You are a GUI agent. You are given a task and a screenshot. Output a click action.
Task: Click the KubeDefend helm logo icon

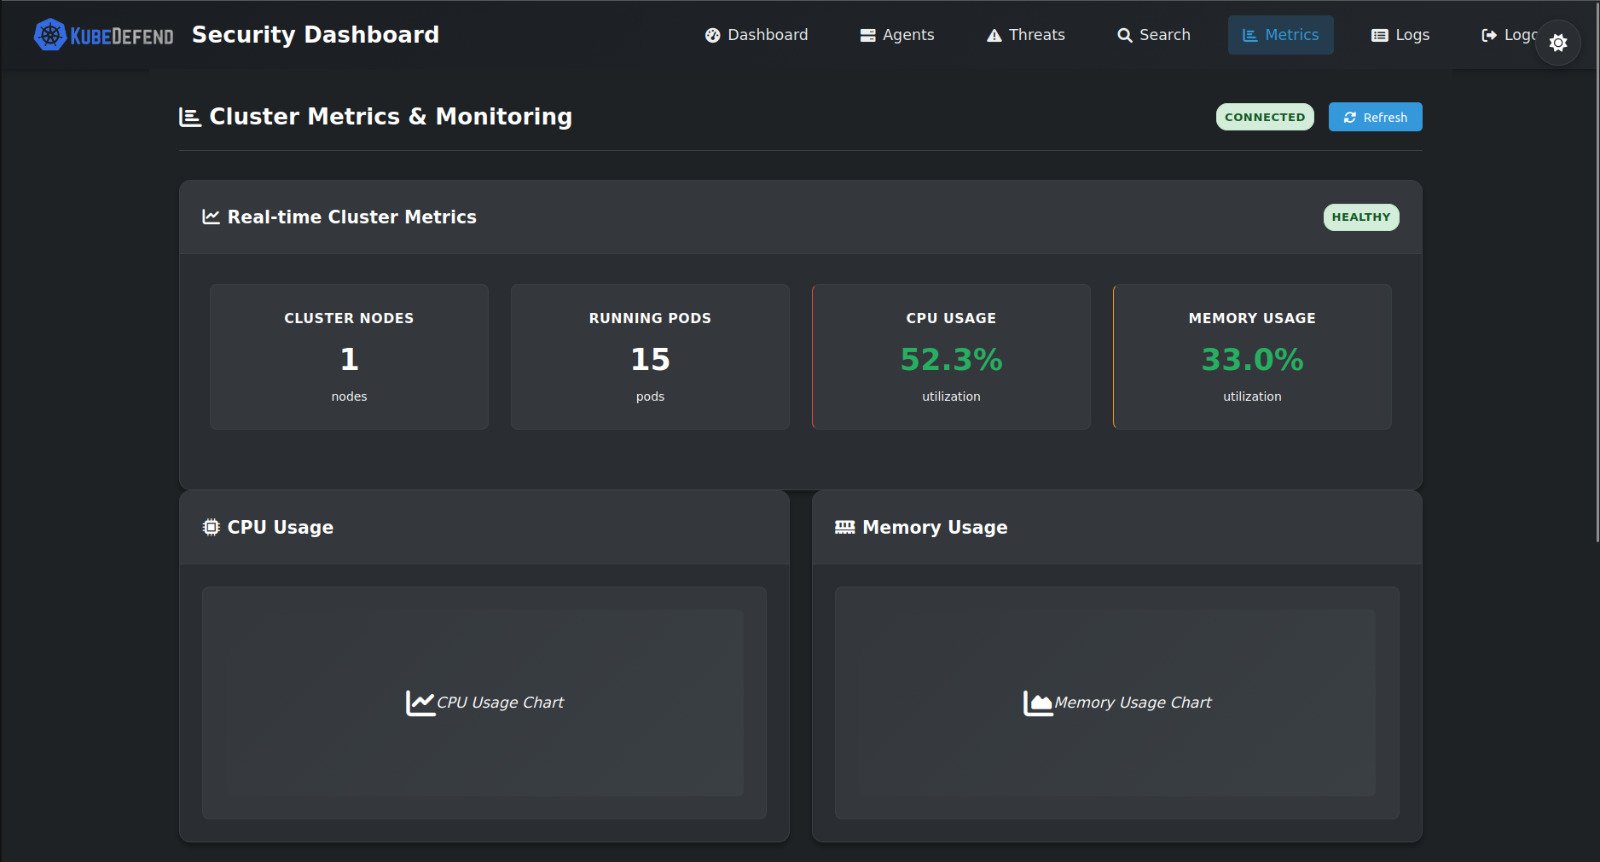point(49,35)
